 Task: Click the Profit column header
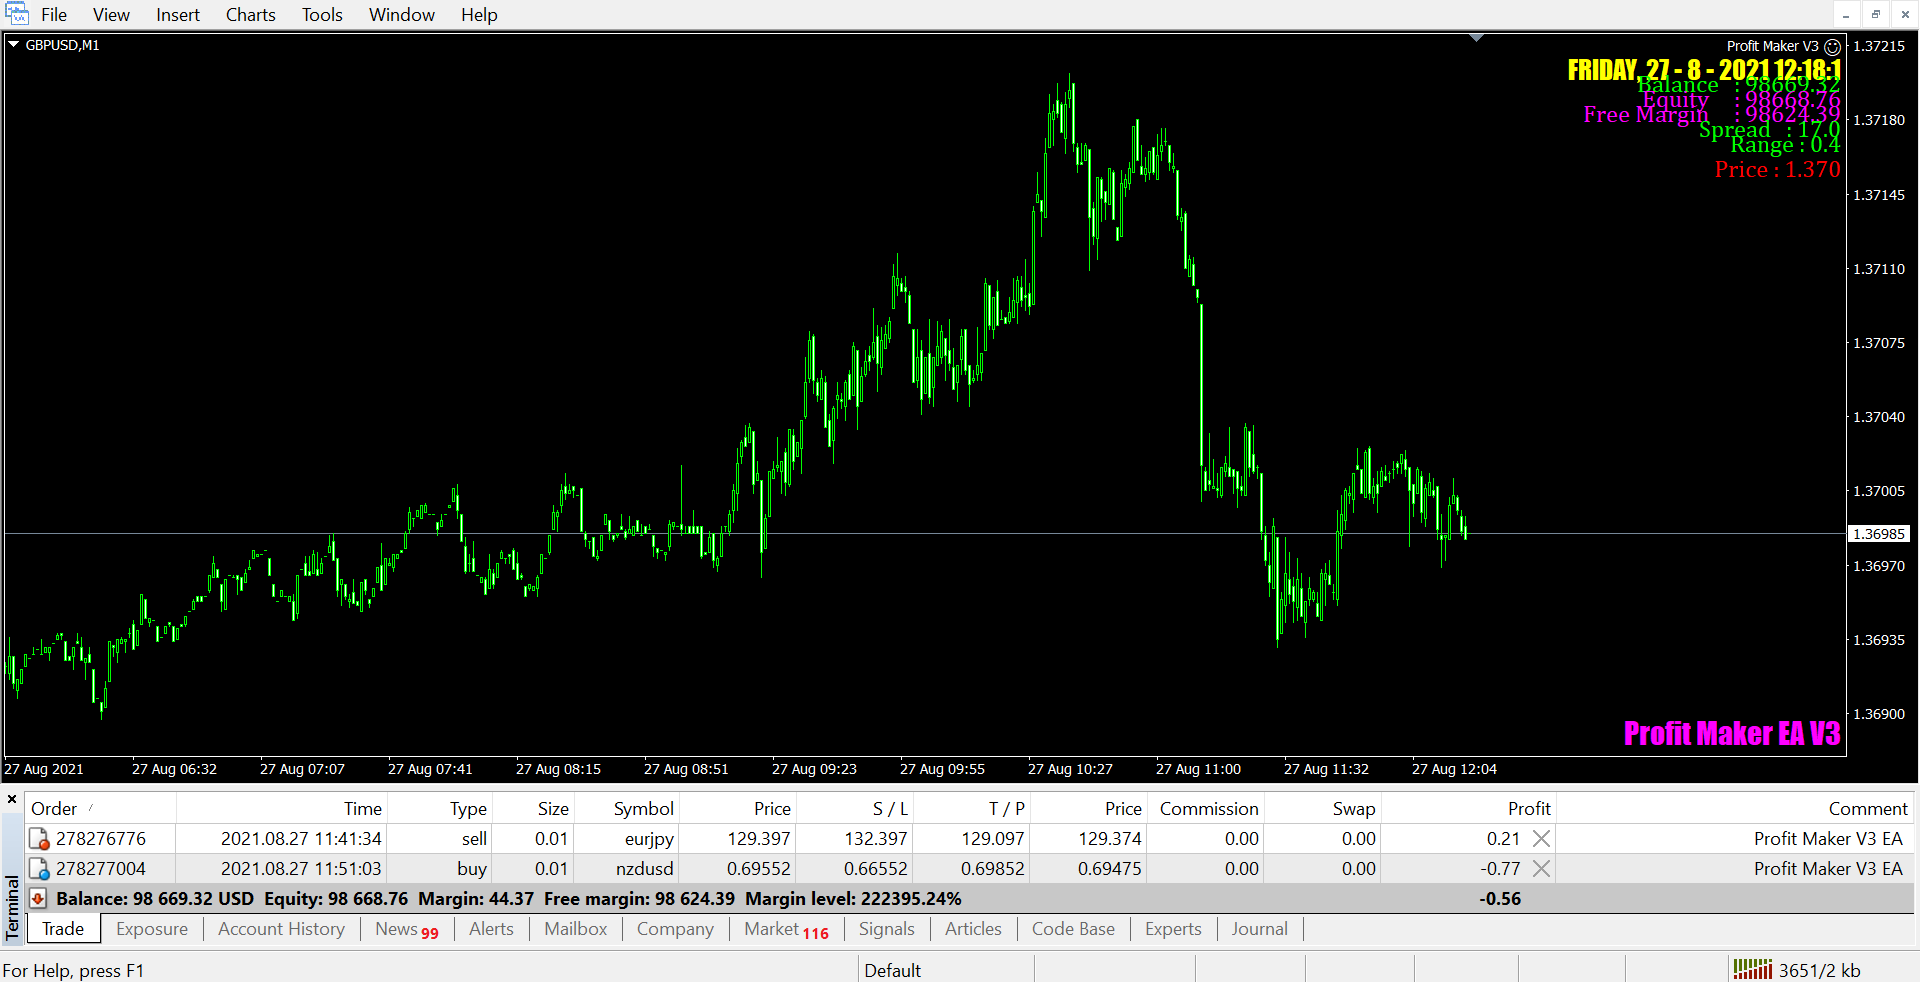(x=1528, y=808)
